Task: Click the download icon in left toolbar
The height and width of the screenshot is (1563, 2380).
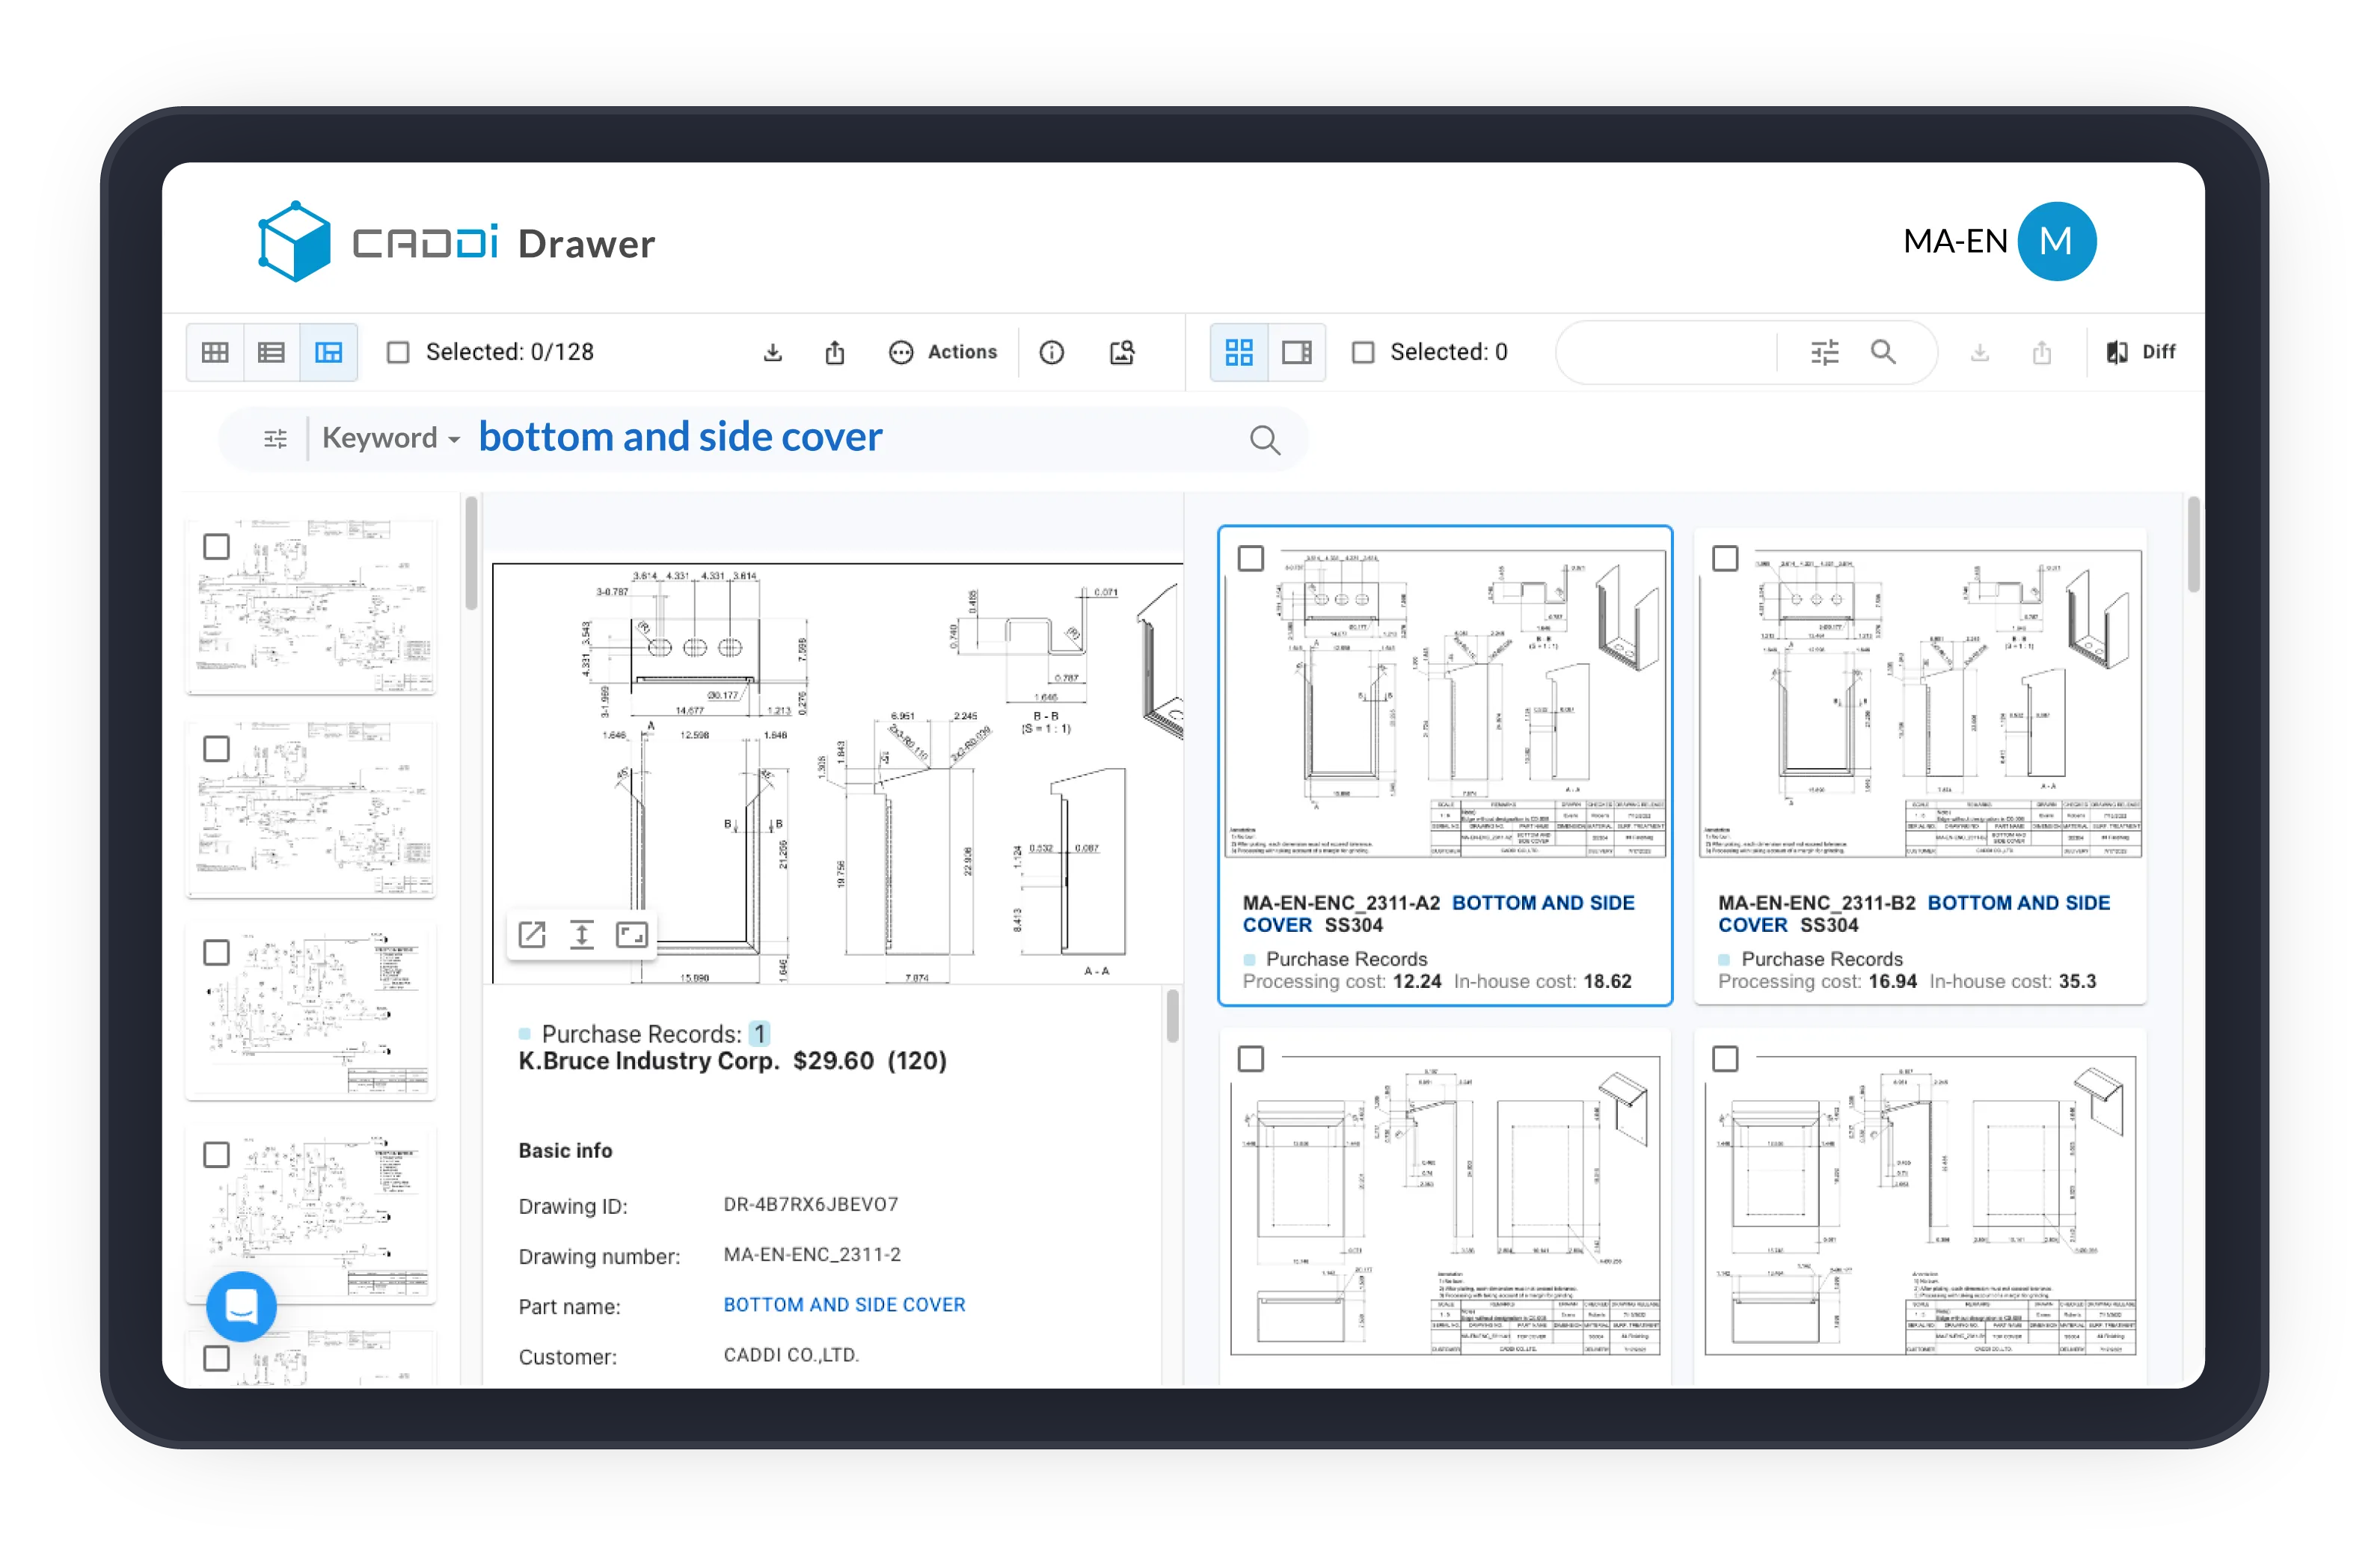Action: coord(772,352)
